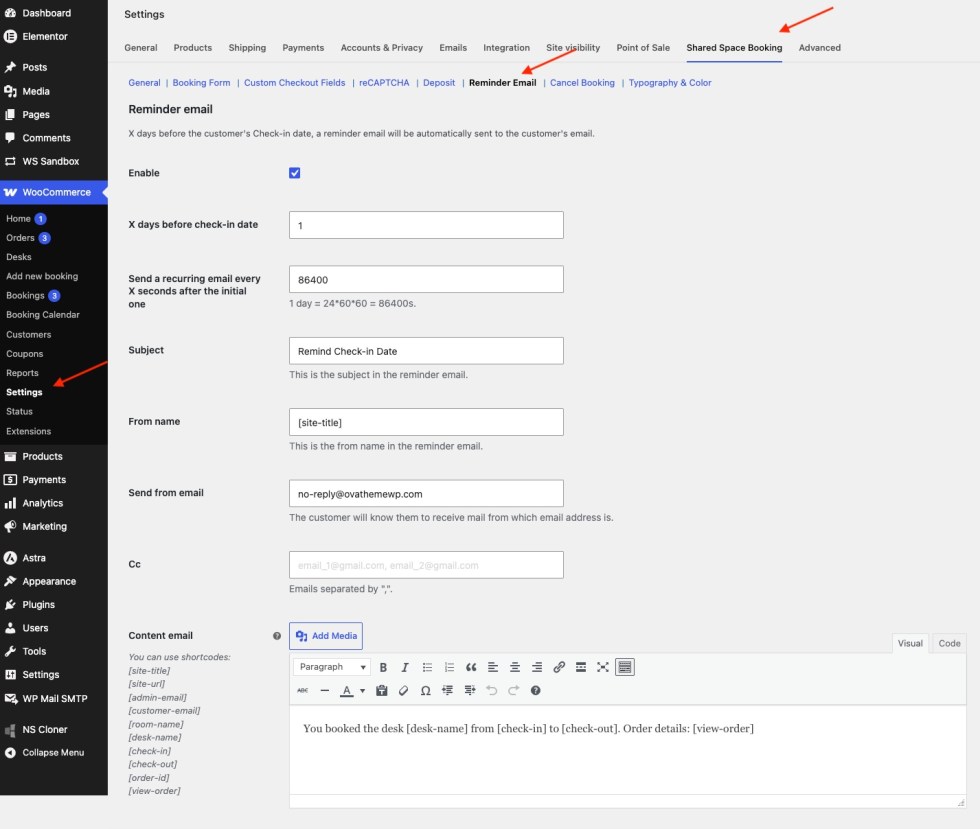
Task: Open the Plugins admin menu
Action: [38, 605]
